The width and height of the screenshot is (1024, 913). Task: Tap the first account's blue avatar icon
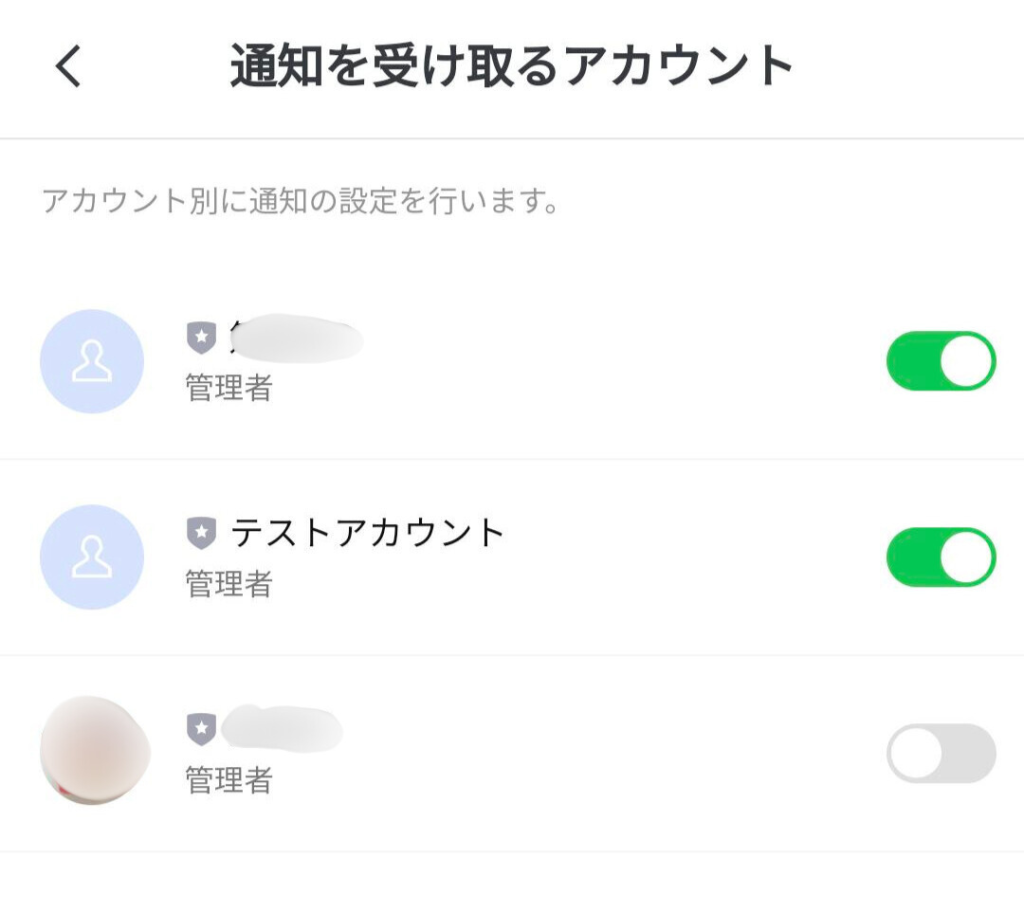click(x=91, y=362)
